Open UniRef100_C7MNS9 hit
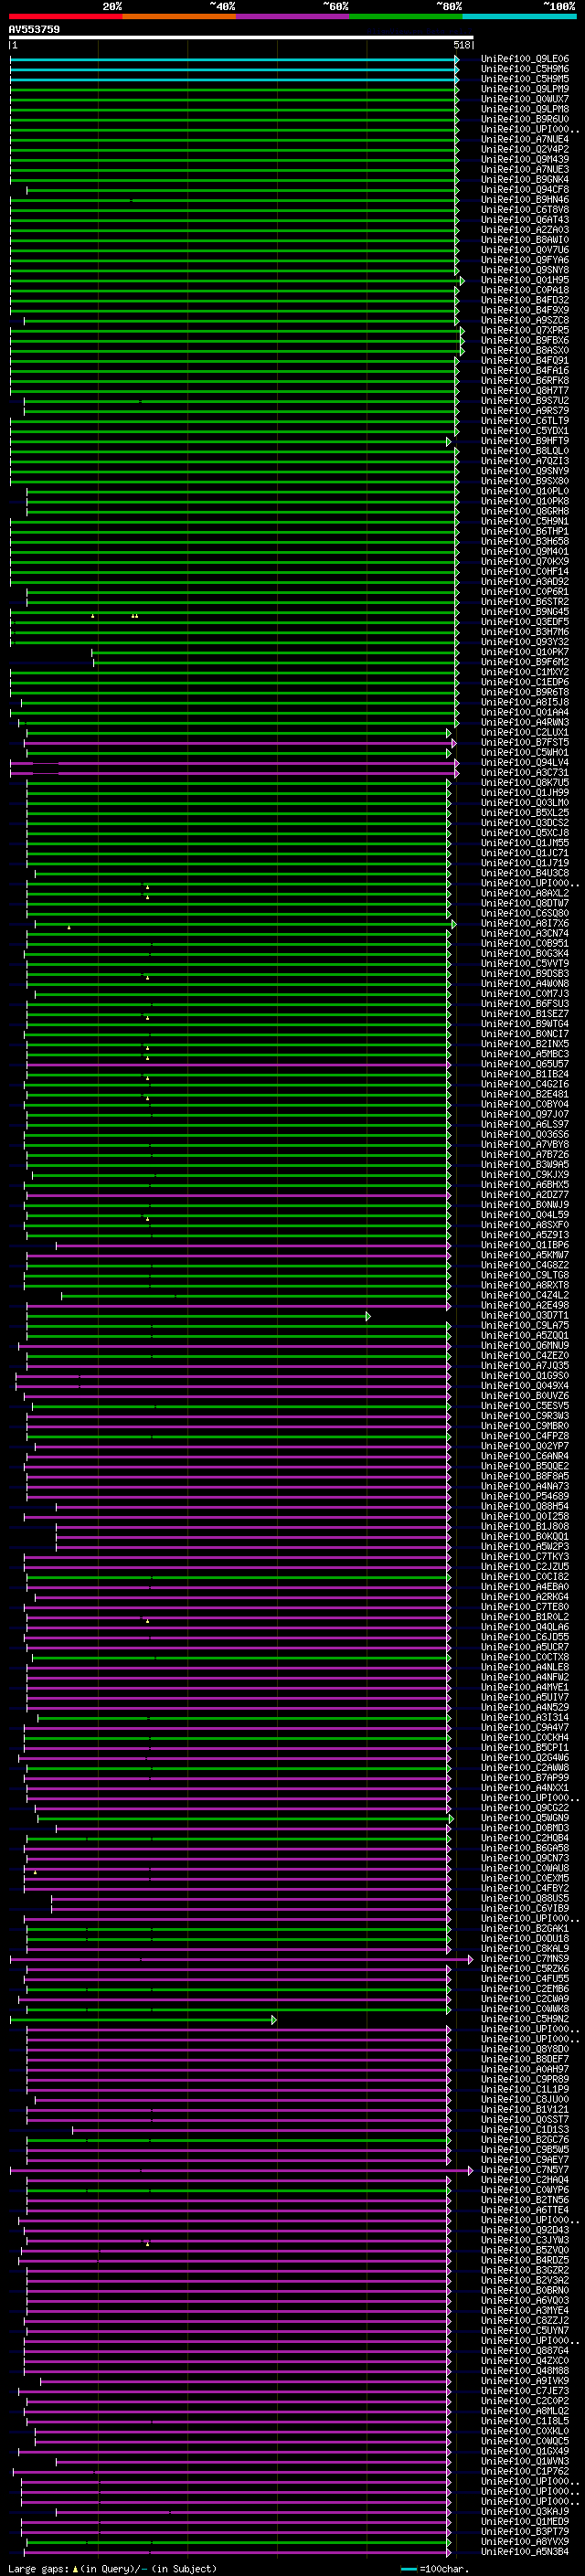 coord(525,1959)
